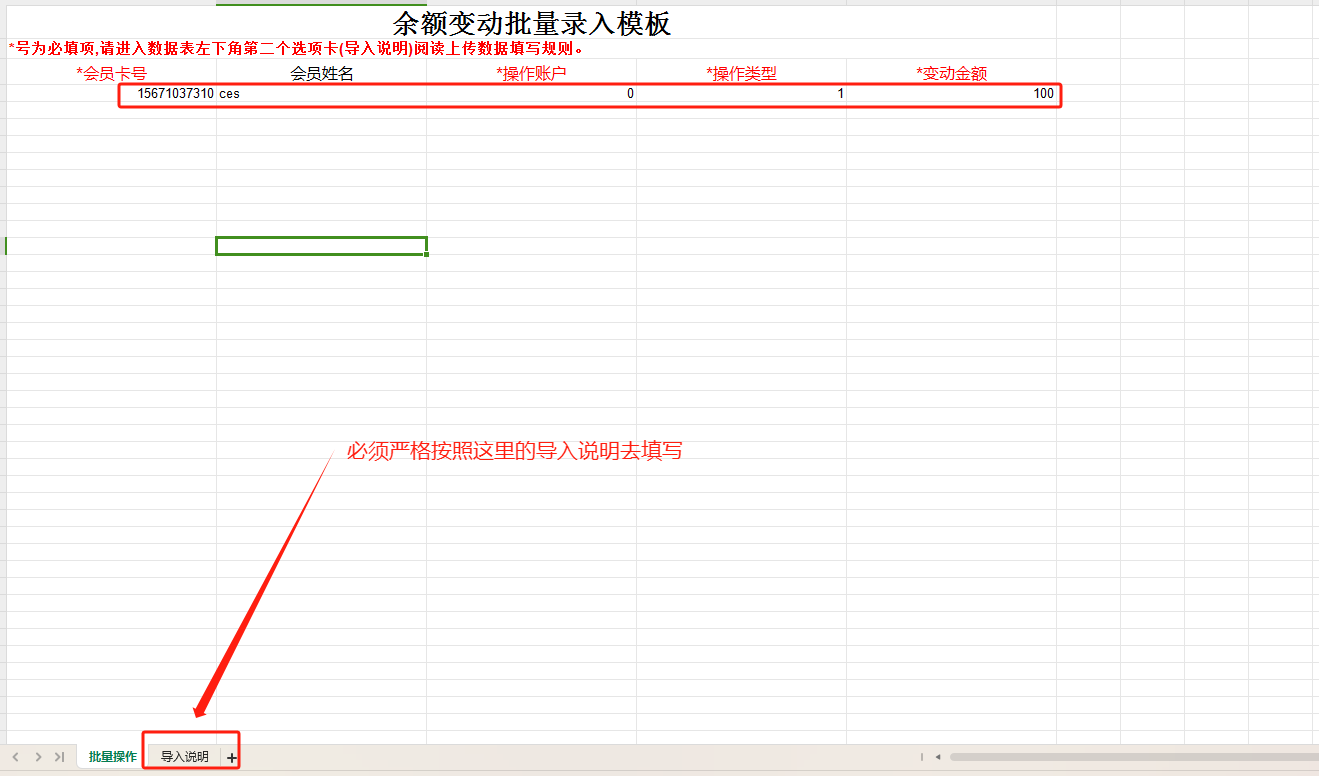This screenshot has width=1319, height=776.
Task: Select the operation account cell showing 0
Action: tap(530, 94)
